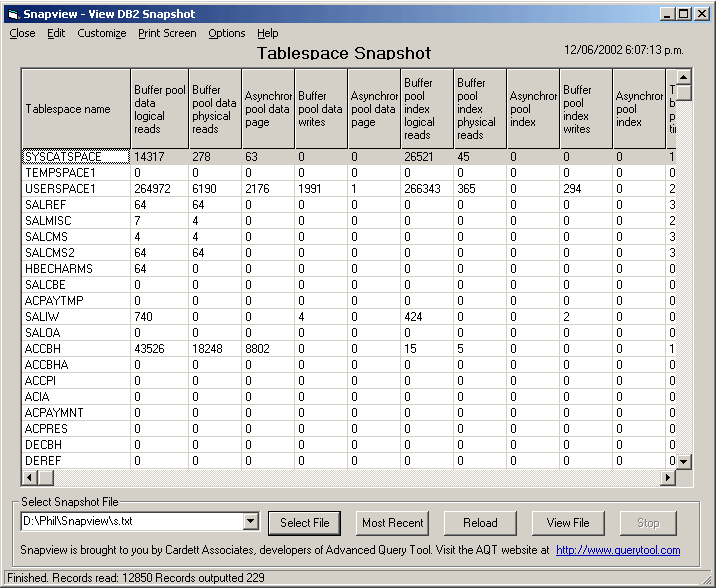Click the horizontal scrollbar left arrow
716x588 pixels.
click(30, 478)
